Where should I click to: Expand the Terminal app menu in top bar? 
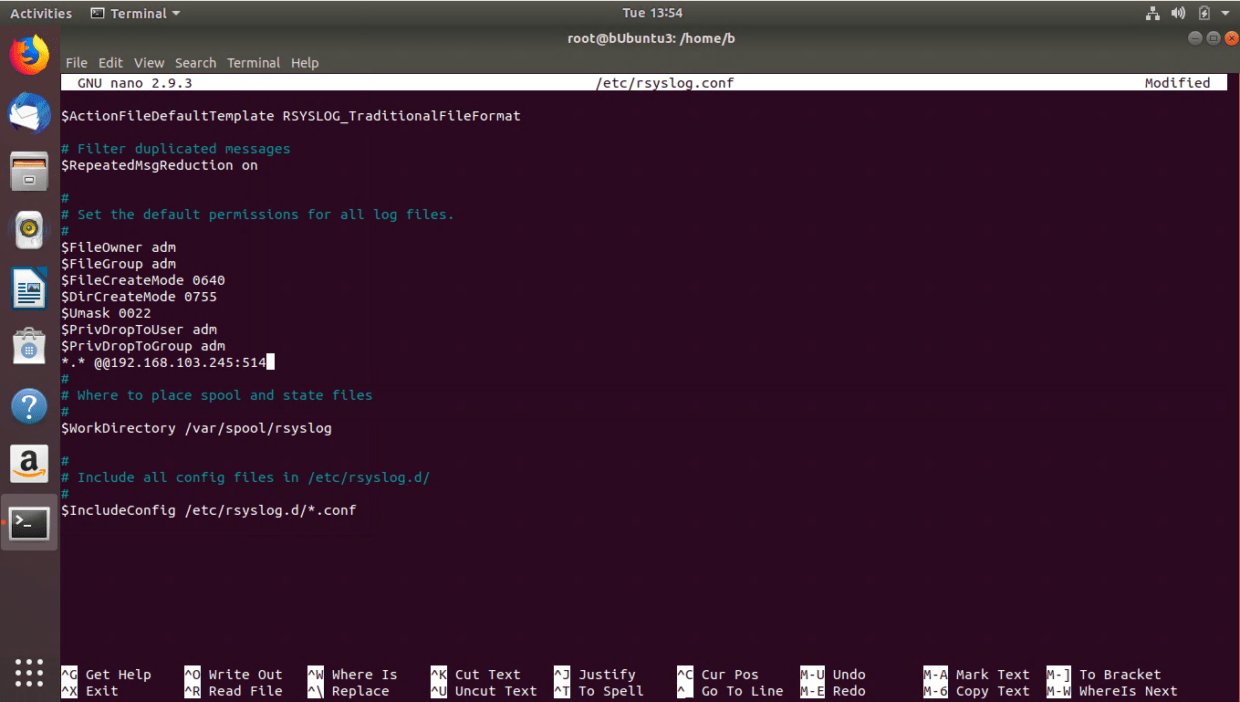click(x=135, y=13)
